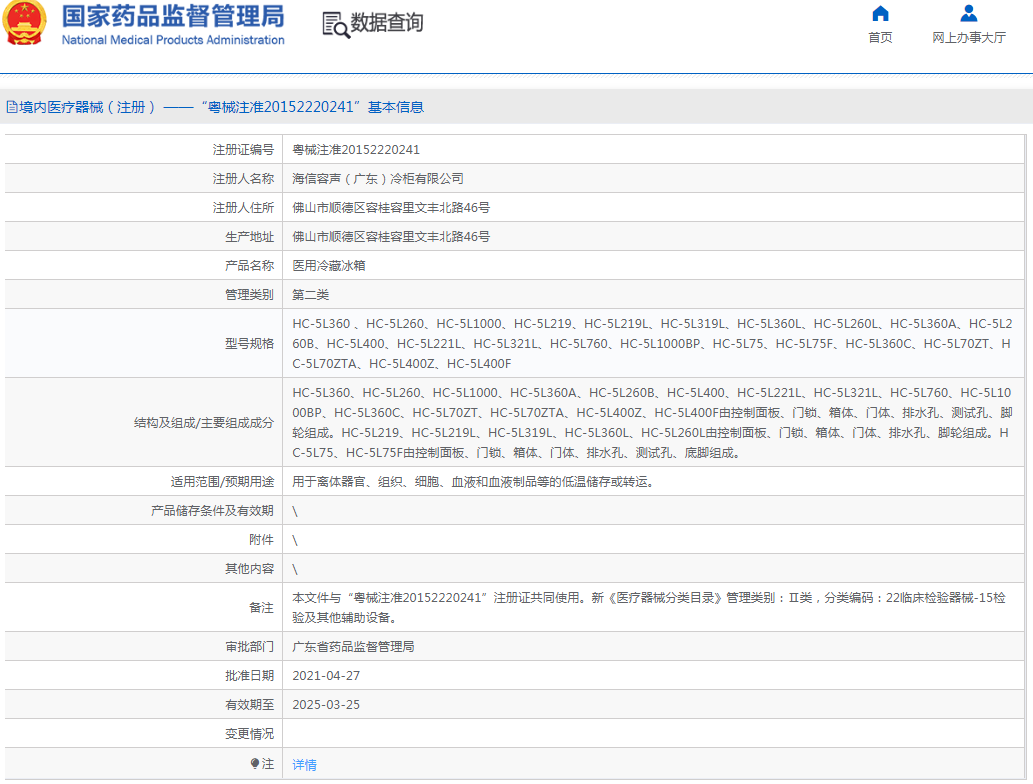Click approval date value 2021-04-27
Image resolution: width=1033 pixels, height=784 pixels.
tap(326, 675)
